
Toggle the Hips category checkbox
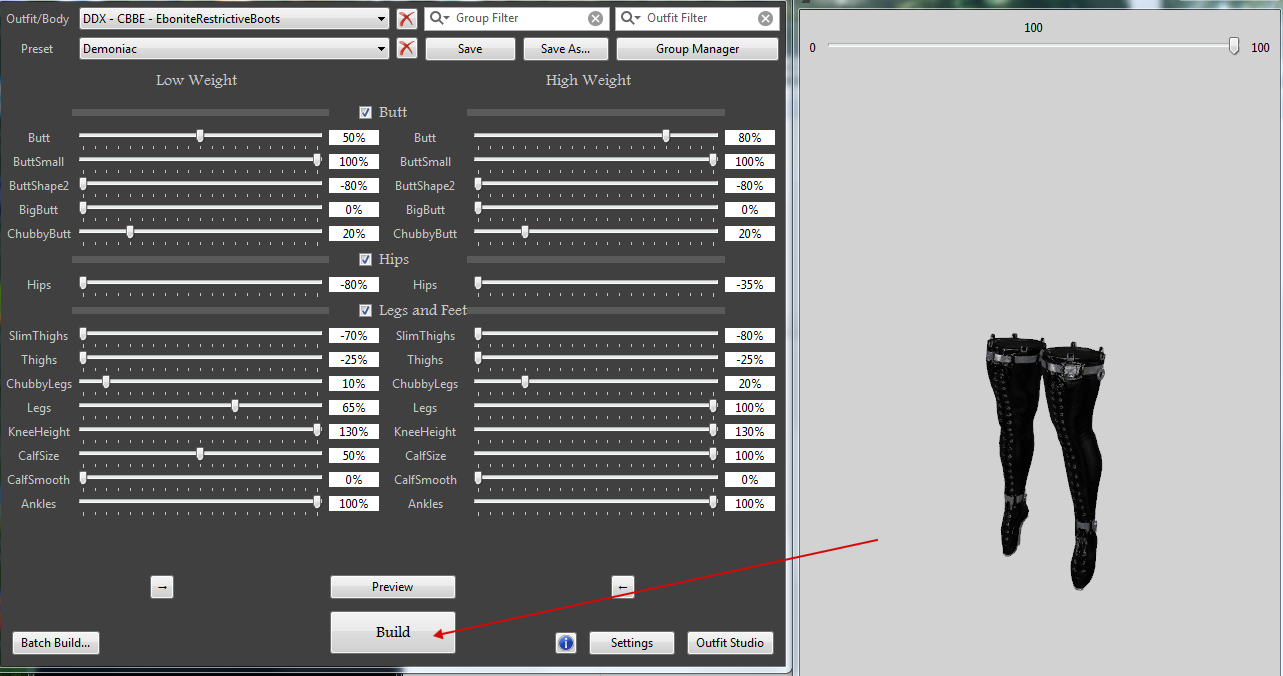pos(365,259)
